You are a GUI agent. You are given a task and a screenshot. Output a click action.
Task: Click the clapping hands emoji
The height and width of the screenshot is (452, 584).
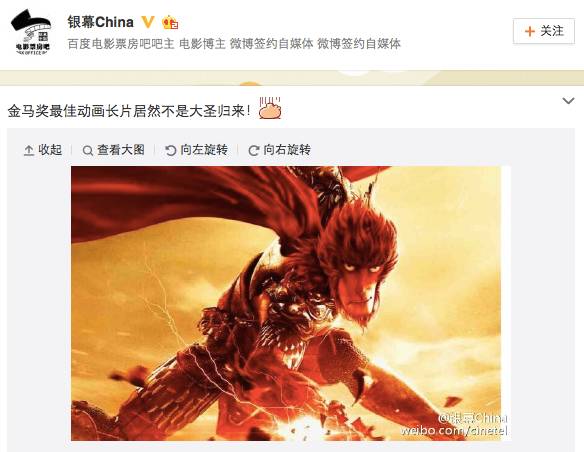270,108
